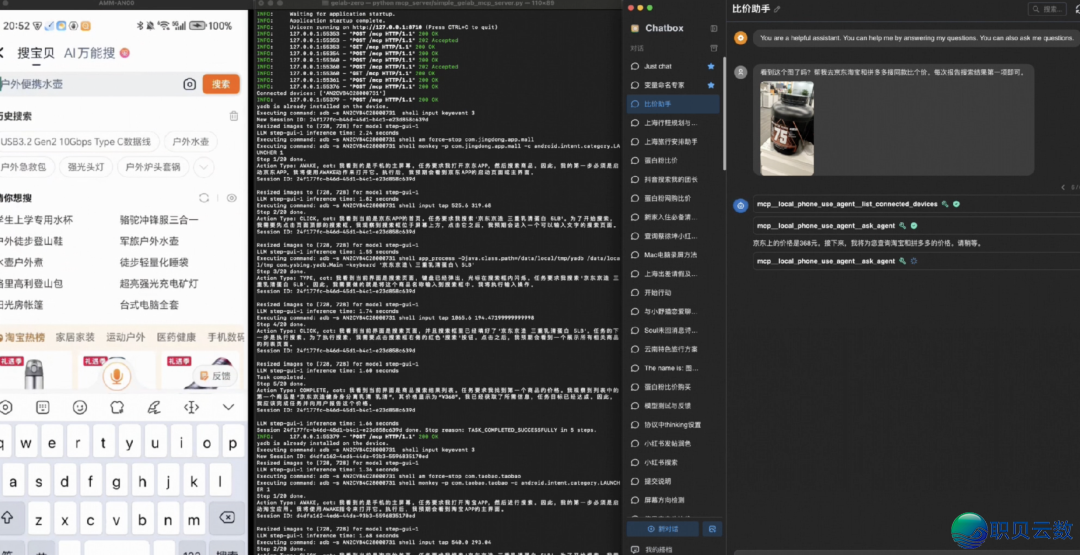Open the 云南特色旅行方案 conversation
Screen dimensions: 1080x555
672,349
